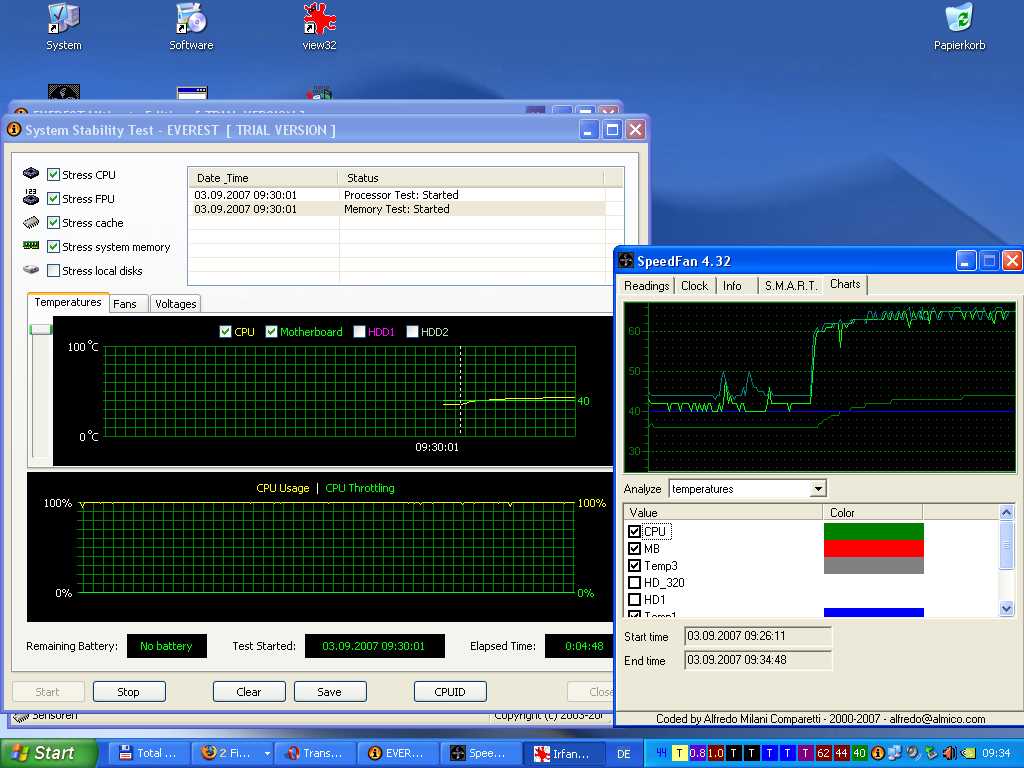This screenshot has height=768, width=1024.
Task: Enable the HDD2 graph checkbox
Action: 412,332
